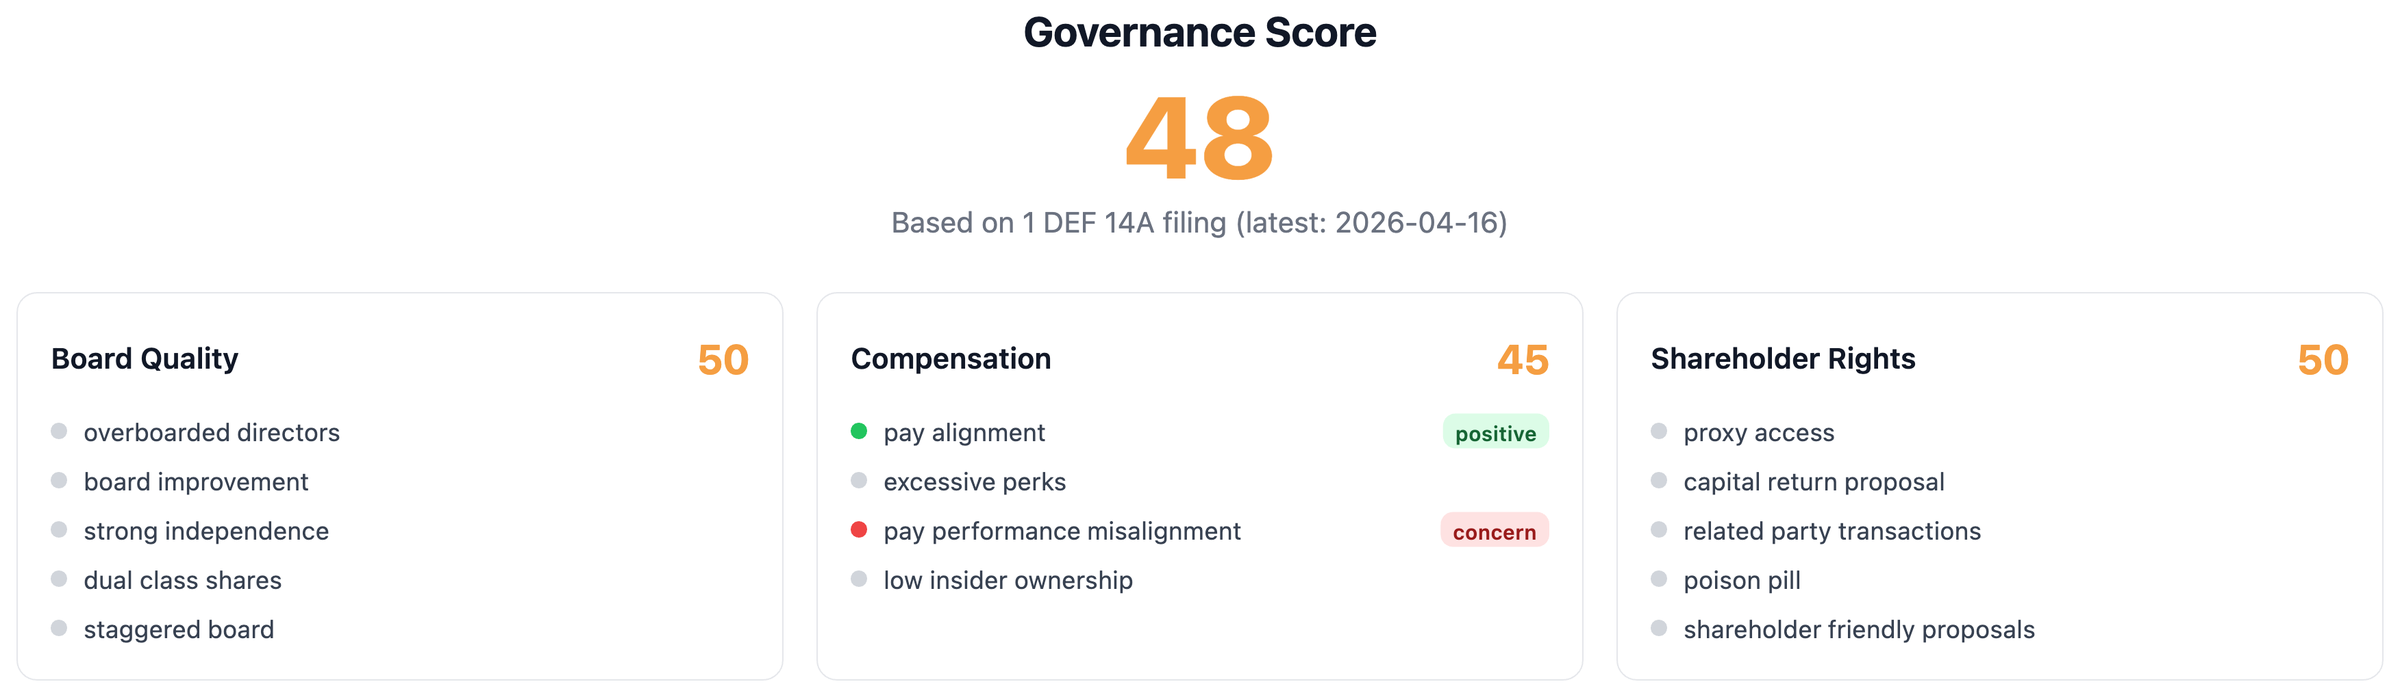Viewport: 2400px width, 697px height.
Task: Click the related party transactions row
Action: pos(2000,530)
